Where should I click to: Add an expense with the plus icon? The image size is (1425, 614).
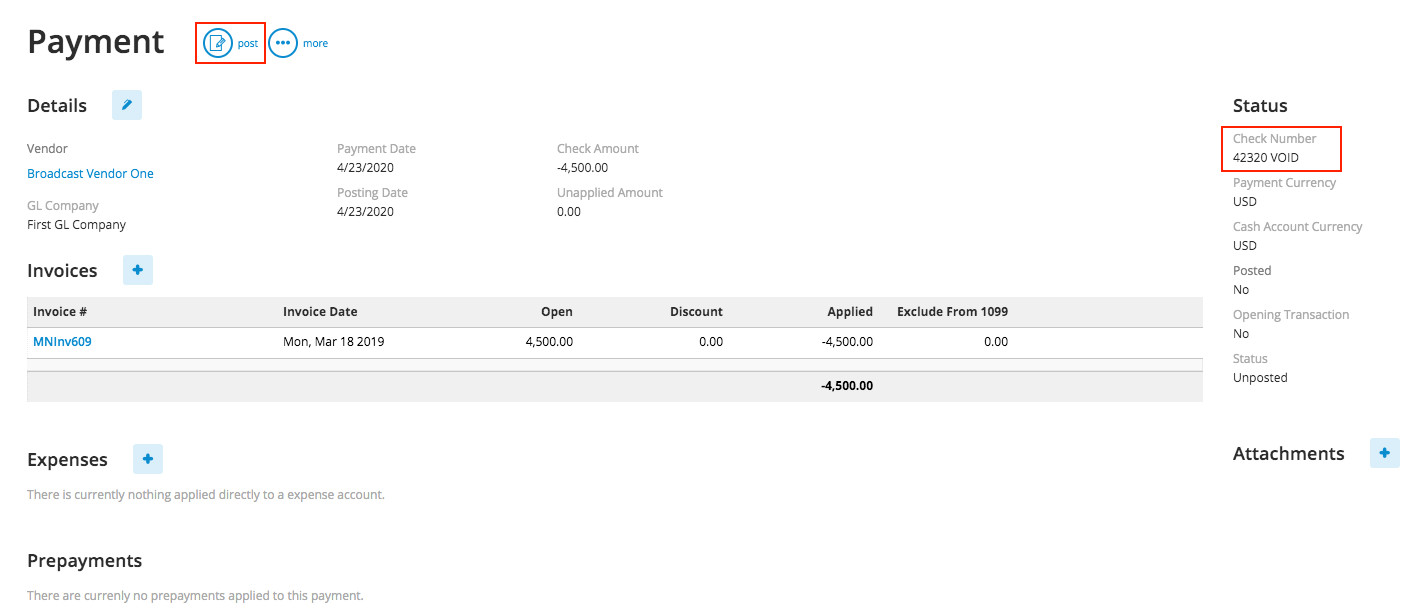(148, 459)
